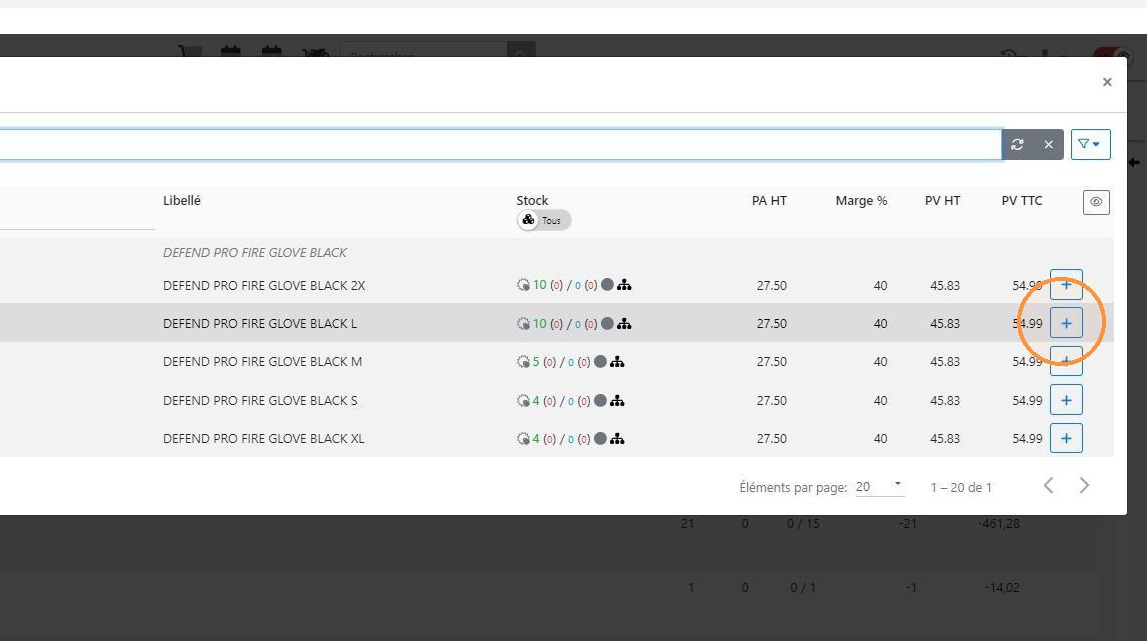Open the filter dropdown
The height and width of the screenshot is (641, 1147).
[1090, 144]
